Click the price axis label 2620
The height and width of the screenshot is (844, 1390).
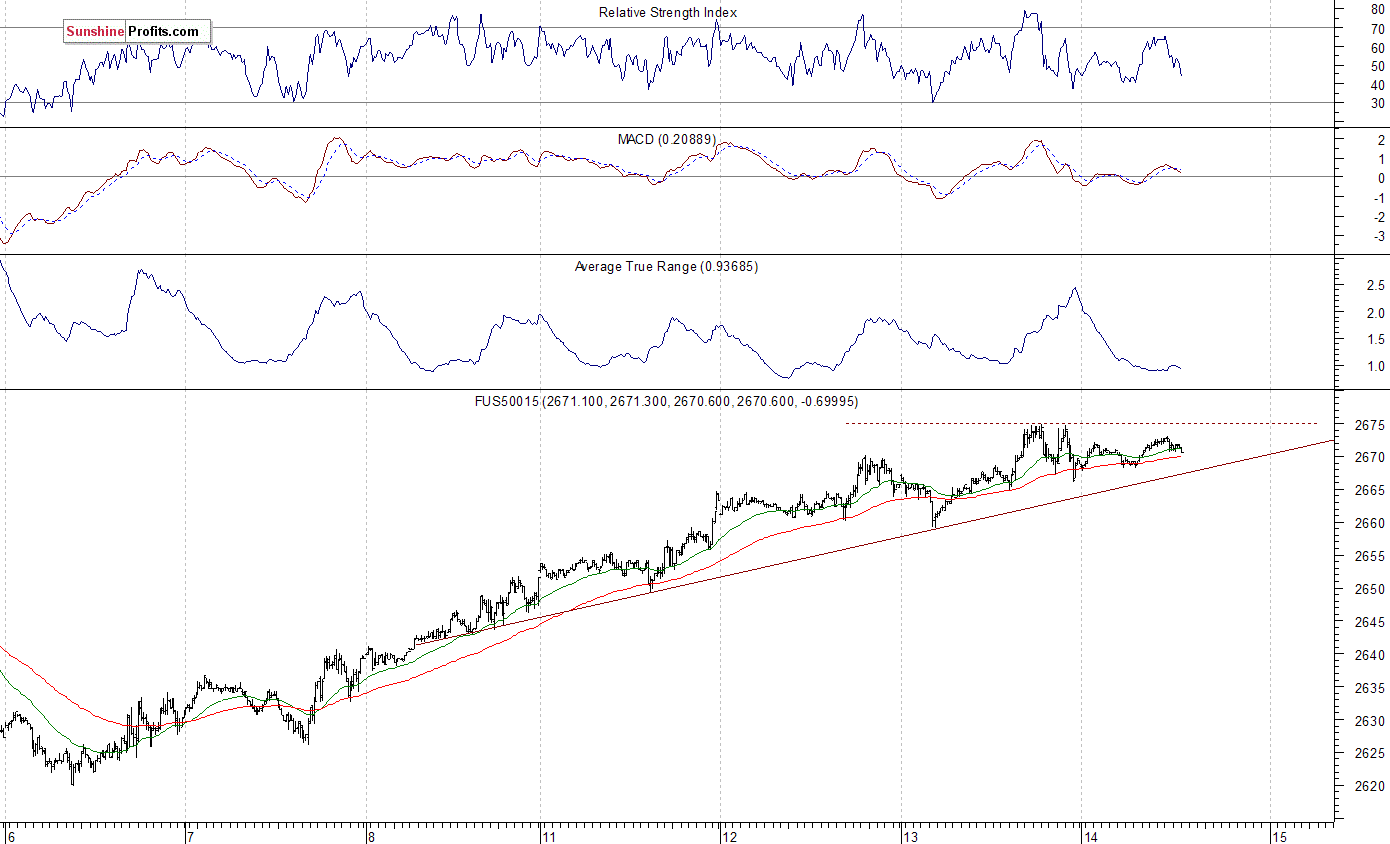click(1370, 787)
